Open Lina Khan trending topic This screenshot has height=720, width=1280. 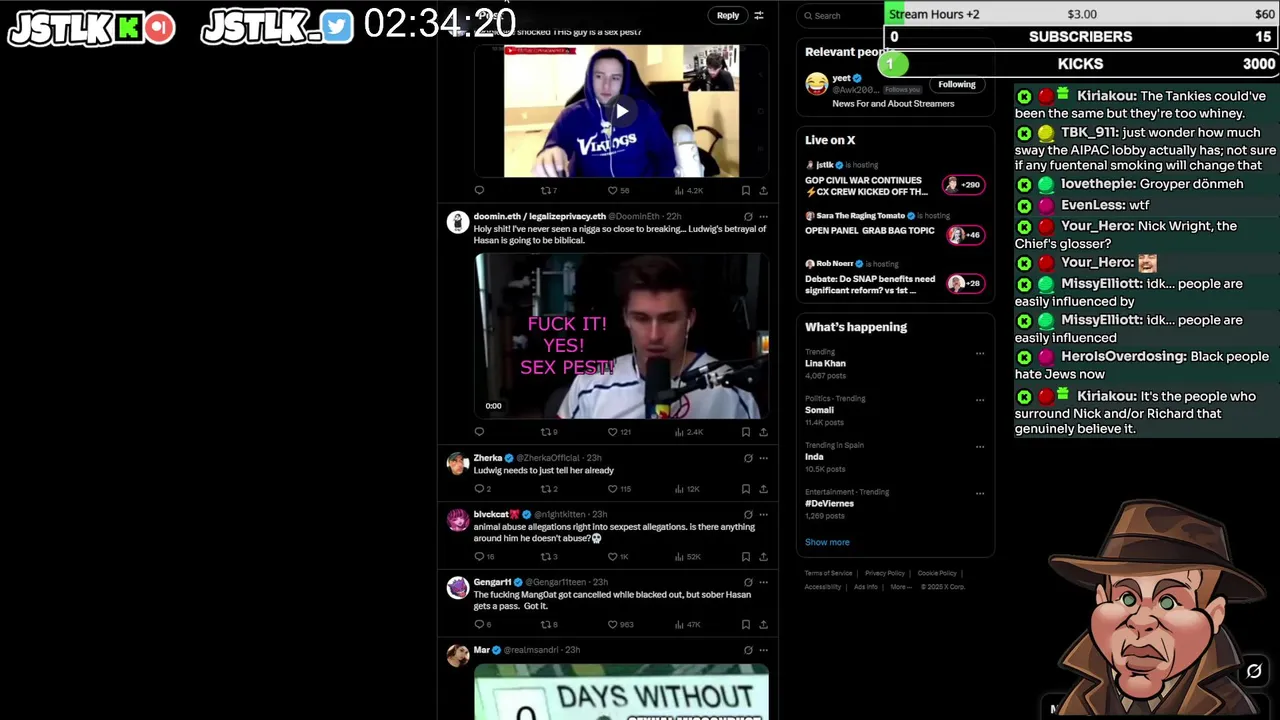click(x=825, y=364)
